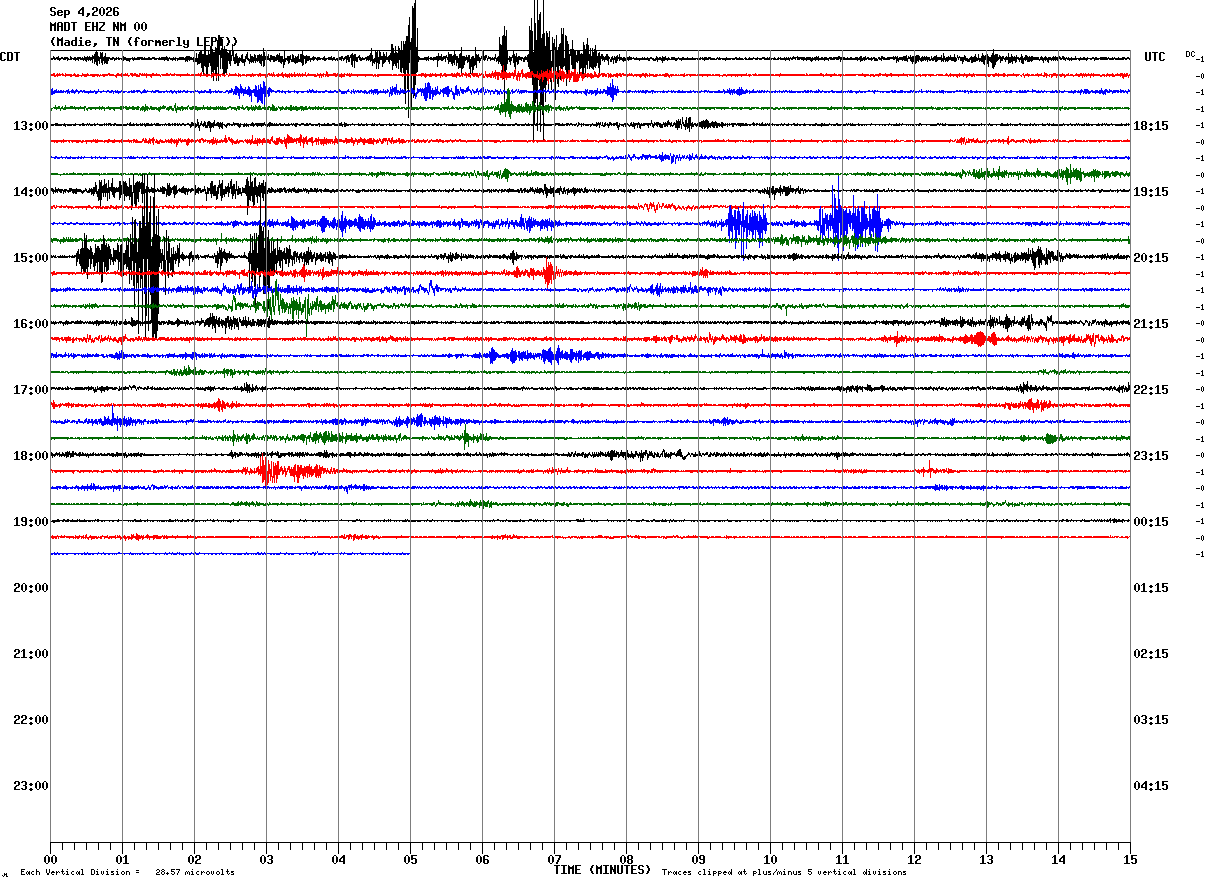Click the 13:00 CDT time label
This screenshot has width=1210, height=886.
(30, 126)
